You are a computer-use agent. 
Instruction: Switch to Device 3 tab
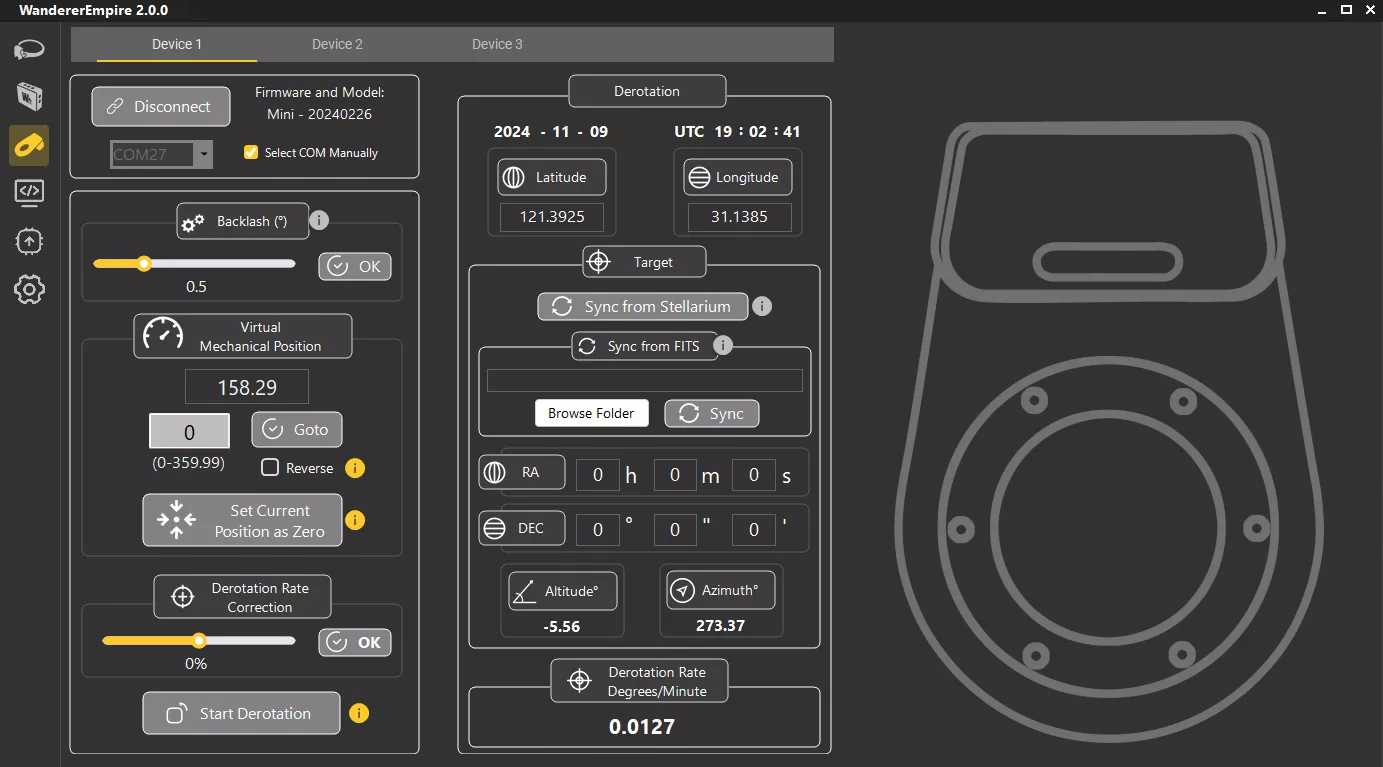(x=497, y=44)
